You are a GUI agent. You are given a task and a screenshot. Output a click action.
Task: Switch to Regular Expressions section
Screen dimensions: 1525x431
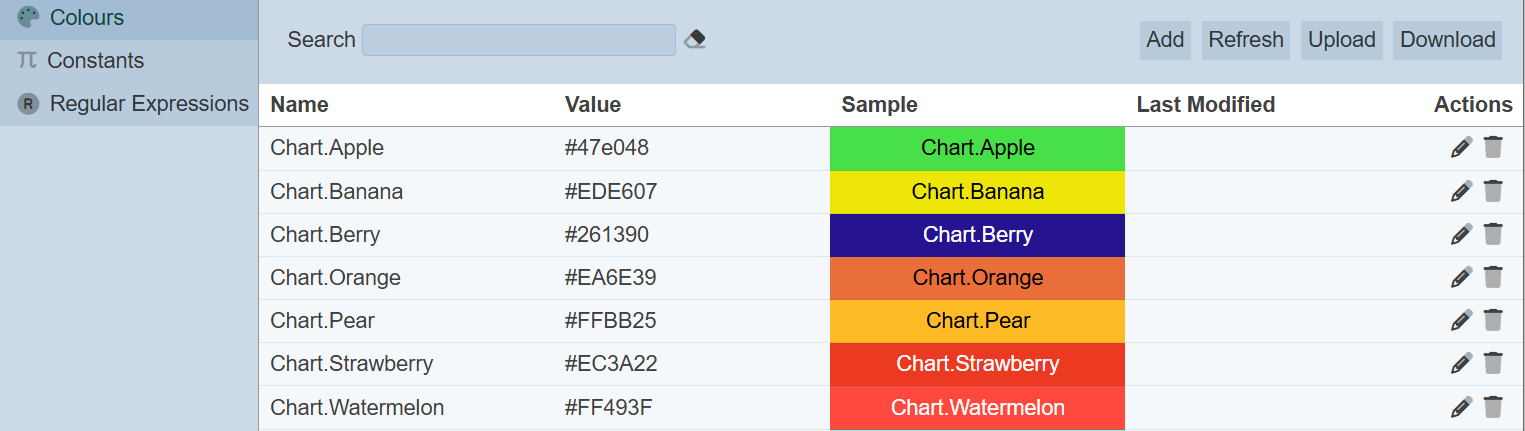point(148,104)
